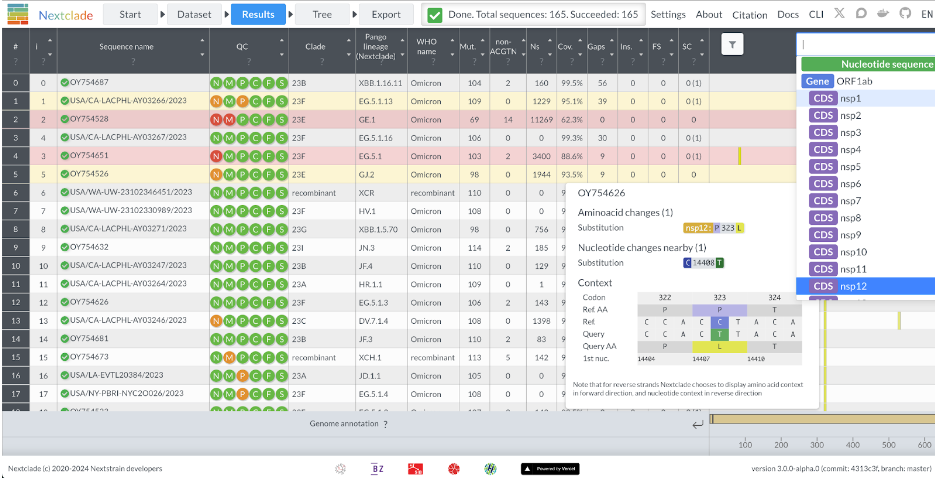Go to the Tree step tab
The width and height of the screenshot is (935, 486).
(322, 14)
